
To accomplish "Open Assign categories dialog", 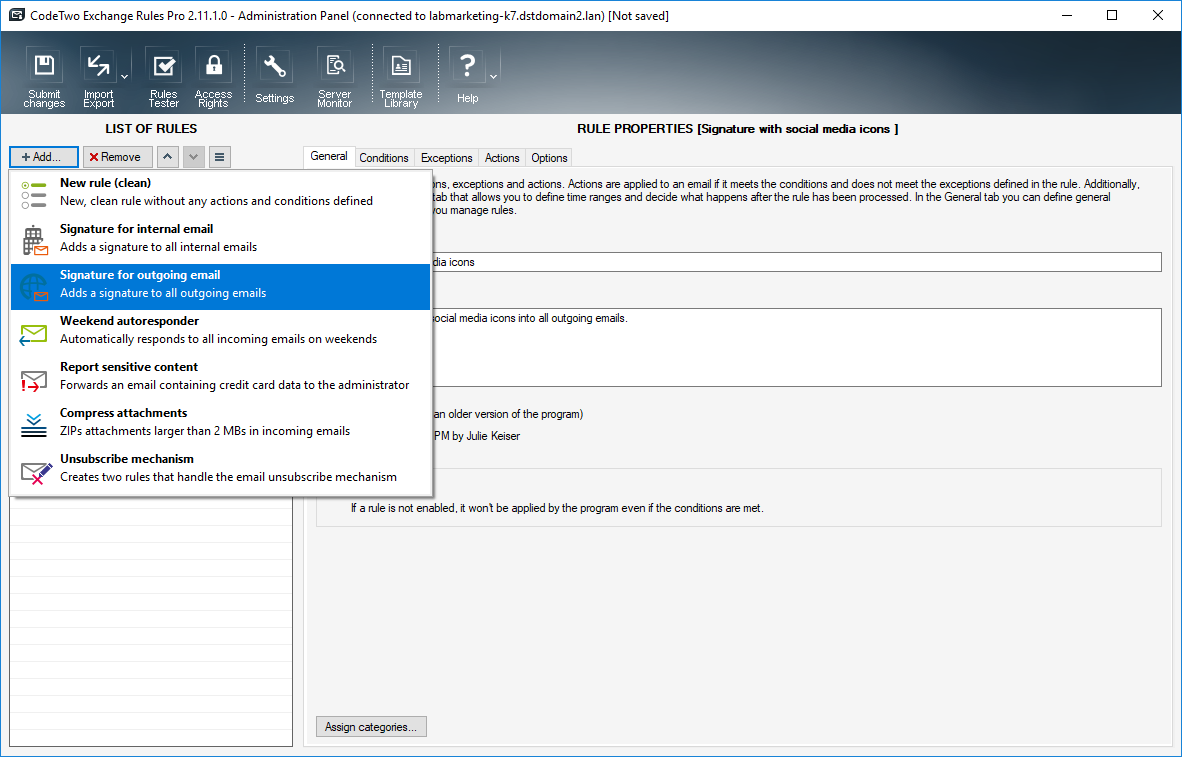I will pos(371,726).
